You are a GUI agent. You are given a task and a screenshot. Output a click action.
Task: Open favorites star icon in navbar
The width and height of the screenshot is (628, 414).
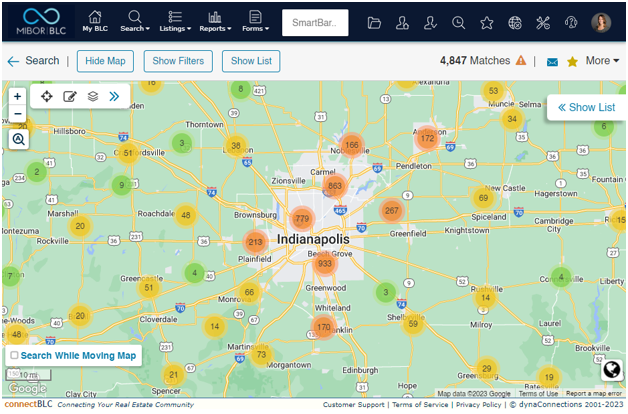(x=487, y=23)
